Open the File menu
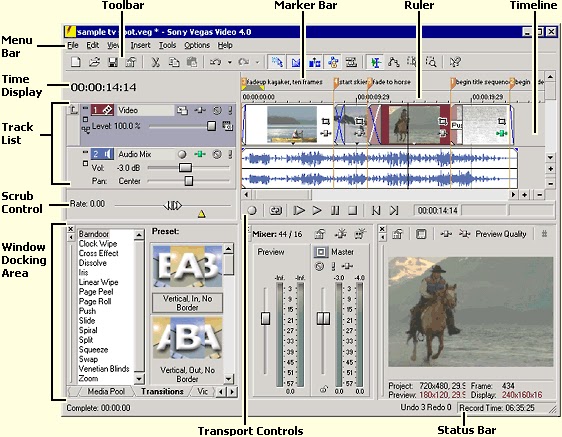Viewport: 562px width, 437px height. pos(73,45)
